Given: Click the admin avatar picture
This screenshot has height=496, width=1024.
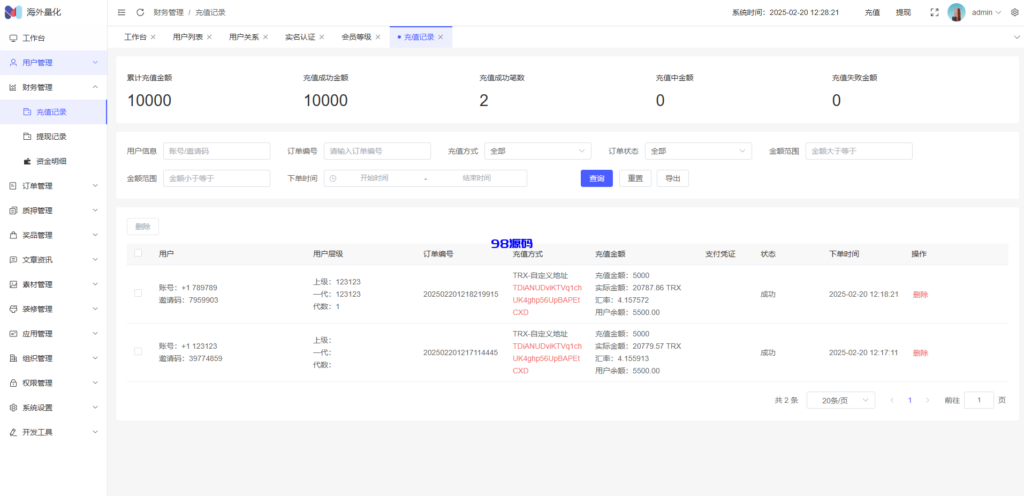Looking at the screenshot, I should pyautogui.click(x=956, y=12).
